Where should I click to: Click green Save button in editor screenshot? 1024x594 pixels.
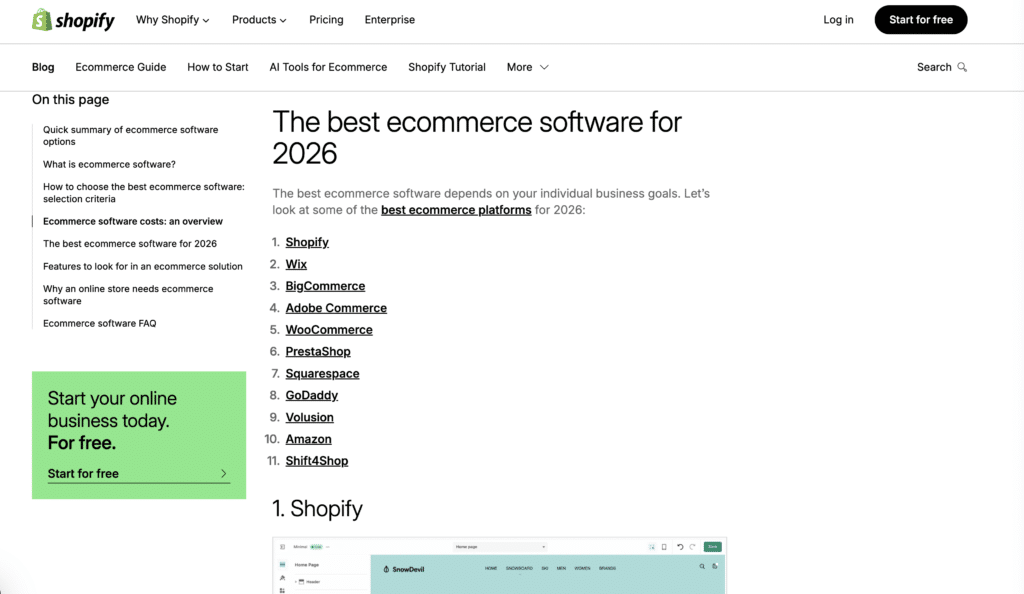712,547
